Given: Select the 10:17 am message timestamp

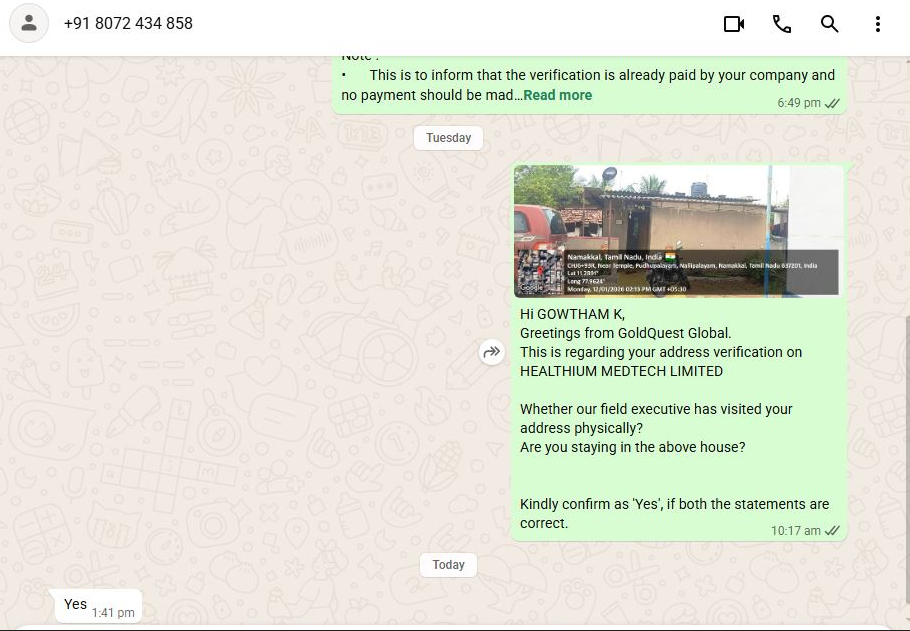Looking at the screenshot, I should [x=795, y=531].
